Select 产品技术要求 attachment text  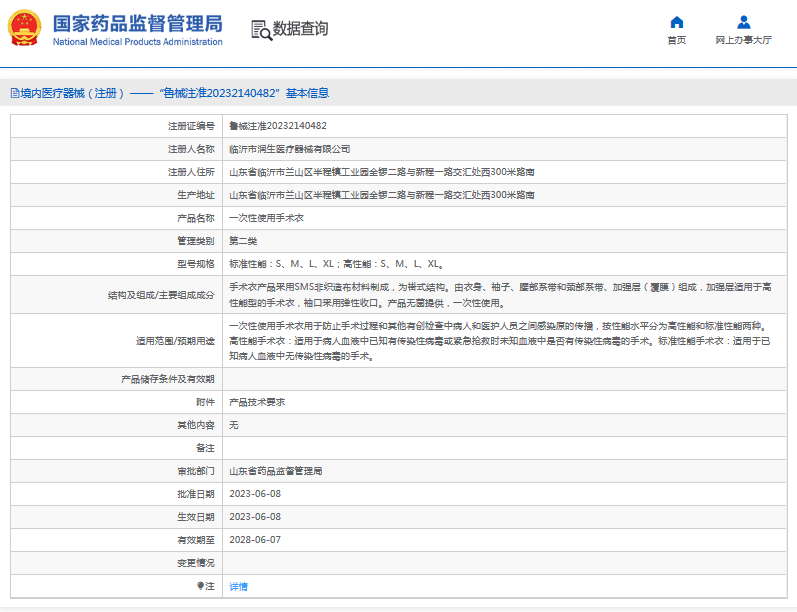click(x=257, y=402)
